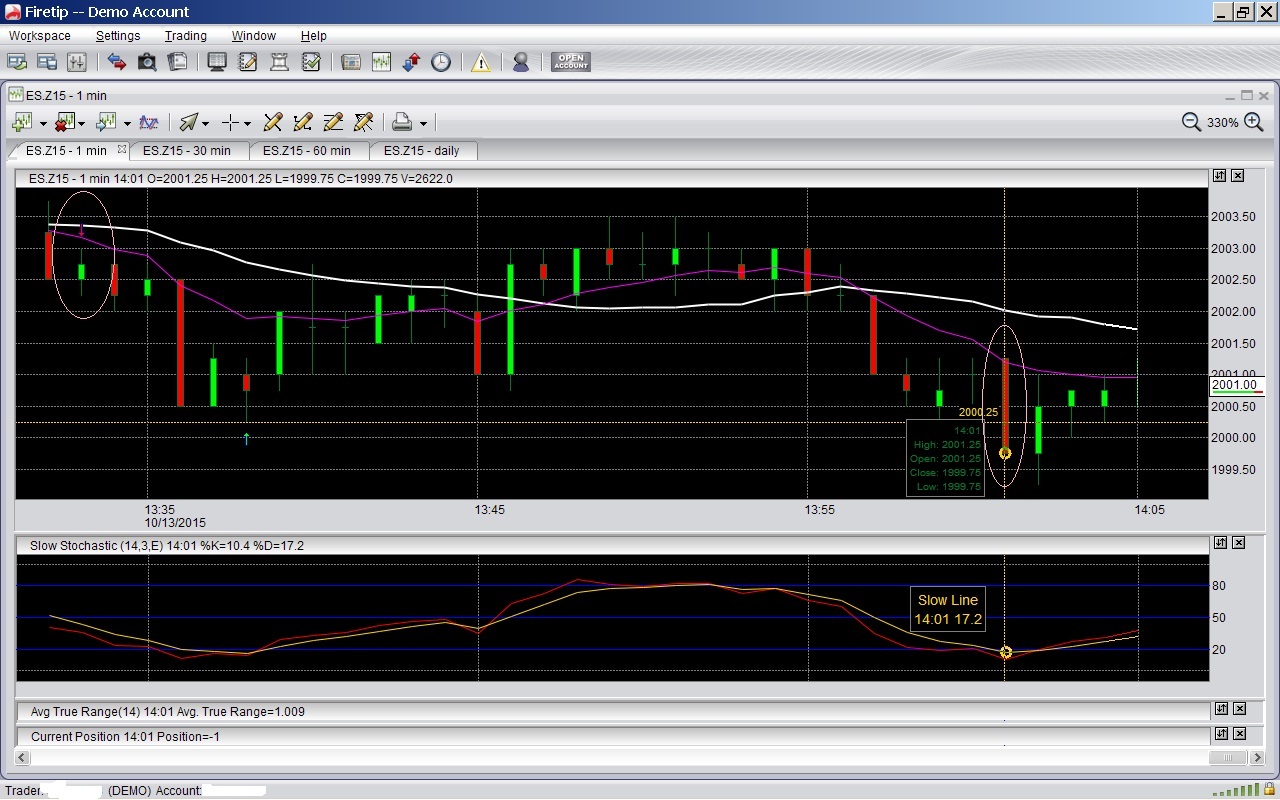Select the first pencil drawing tool
This screenshot has width=1280, height=800.
pos(272,122)
